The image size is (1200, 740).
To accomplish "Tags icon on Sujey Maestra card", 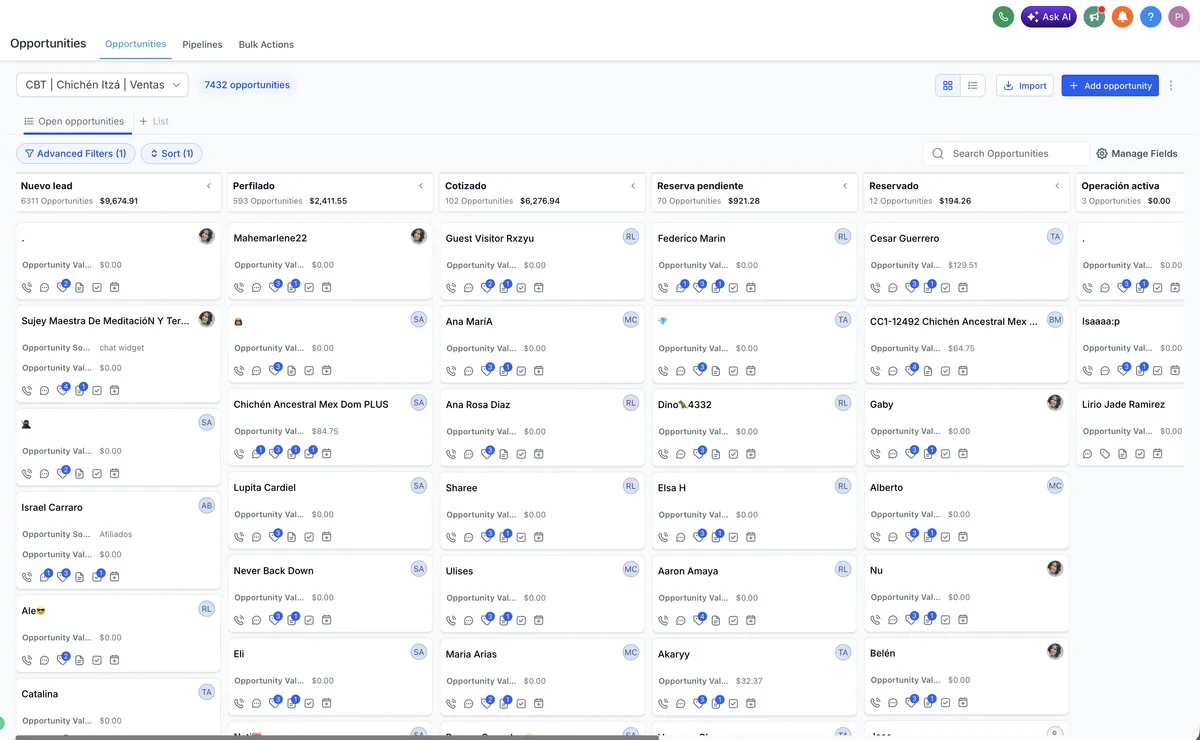I will pos(62,390).
